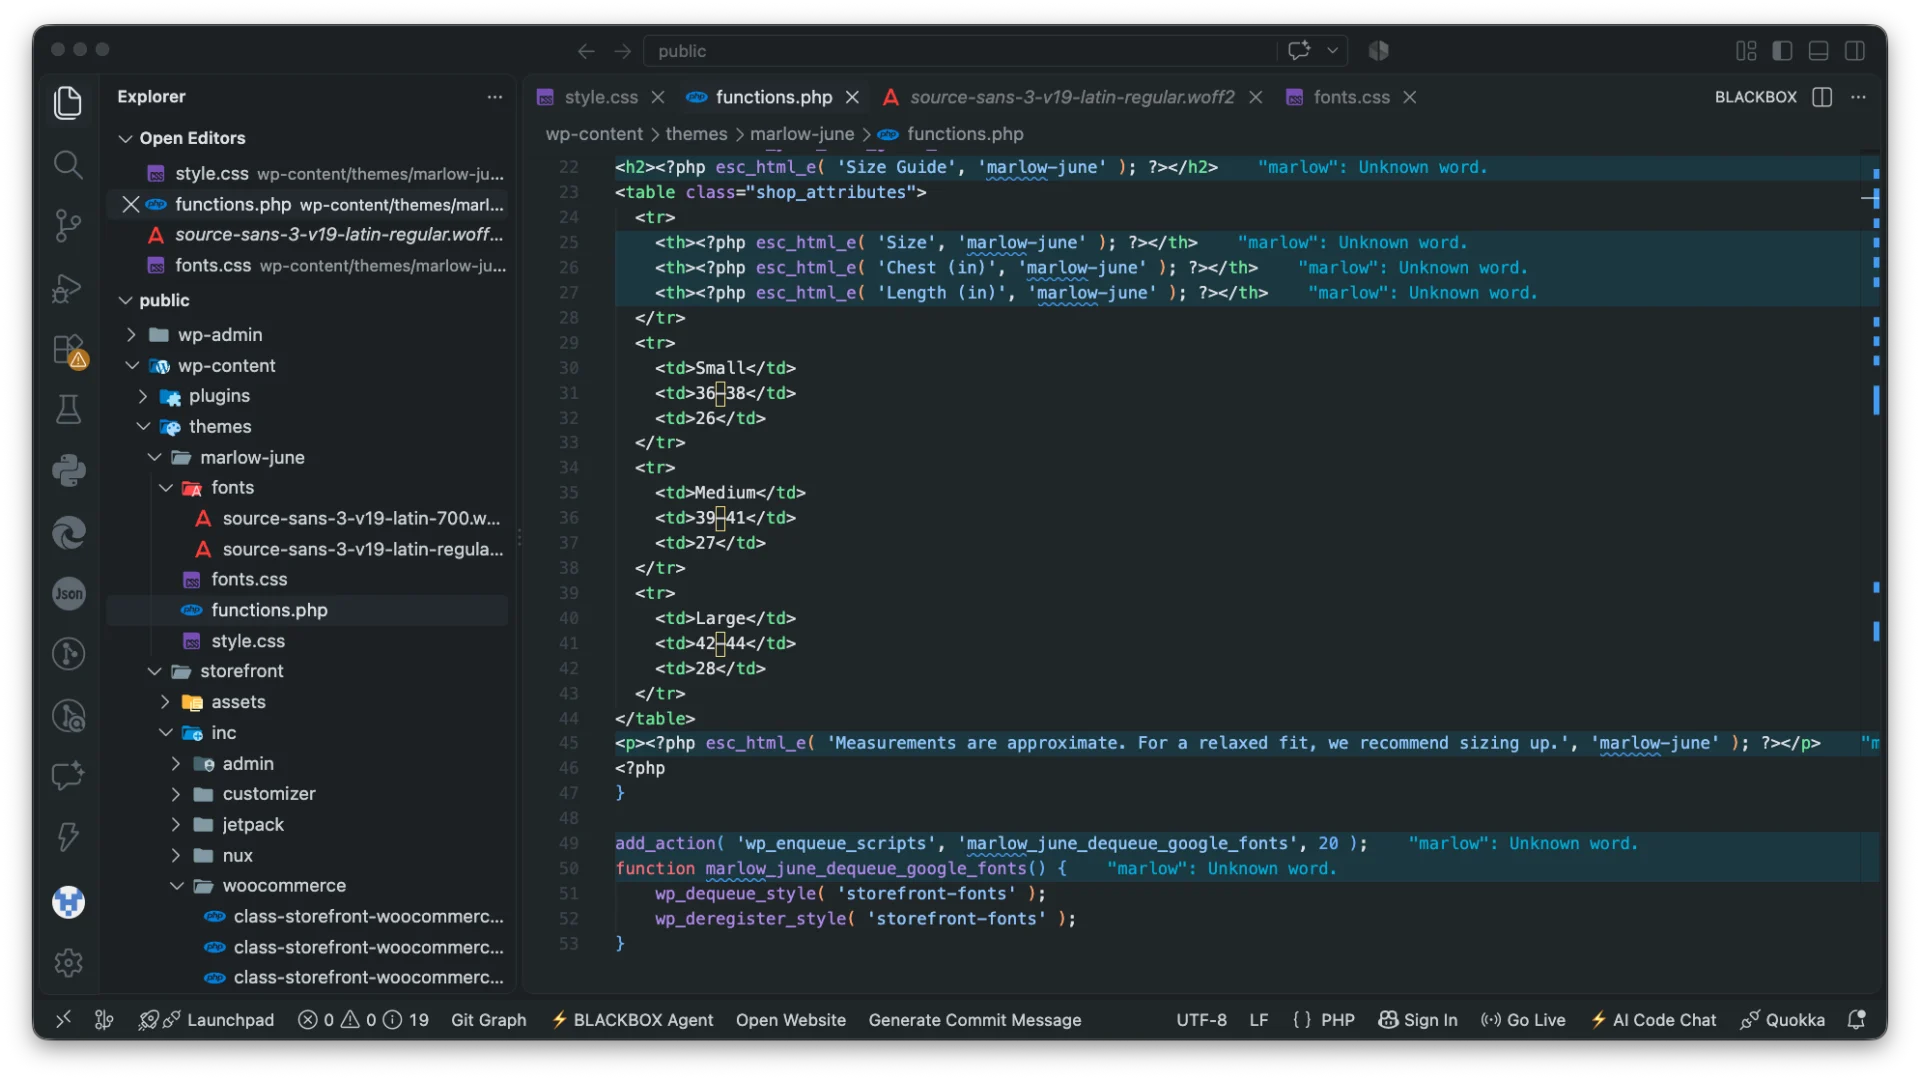Viewport: 1920px width, 1080px height.
Task: Open the Copilot dropdown arrow in title bar
Action: (1332, 50)
